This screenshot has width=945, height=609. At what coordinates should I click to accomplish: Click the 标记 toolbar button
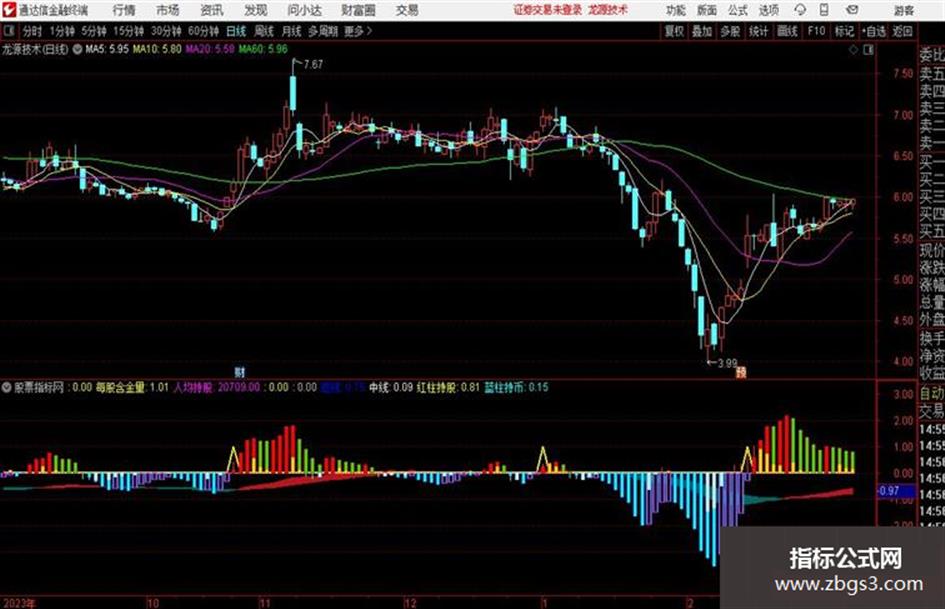[x=844, y=31]
